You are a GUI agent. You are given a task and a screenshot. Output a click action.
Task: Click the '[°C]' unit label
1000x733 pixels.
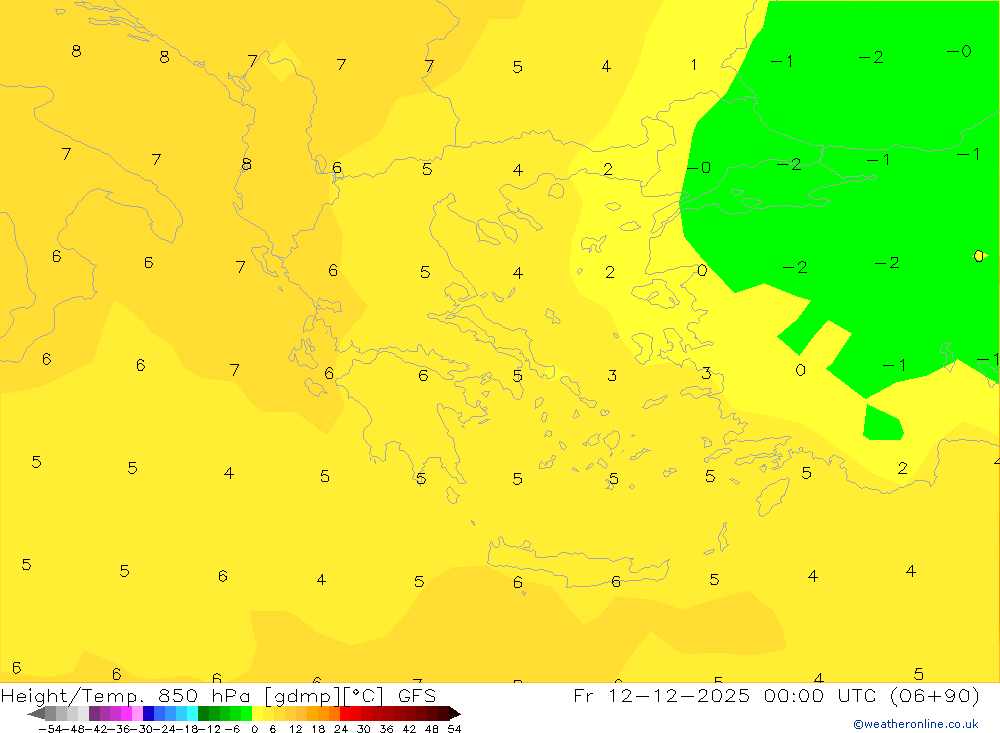(x=364, y=695)
